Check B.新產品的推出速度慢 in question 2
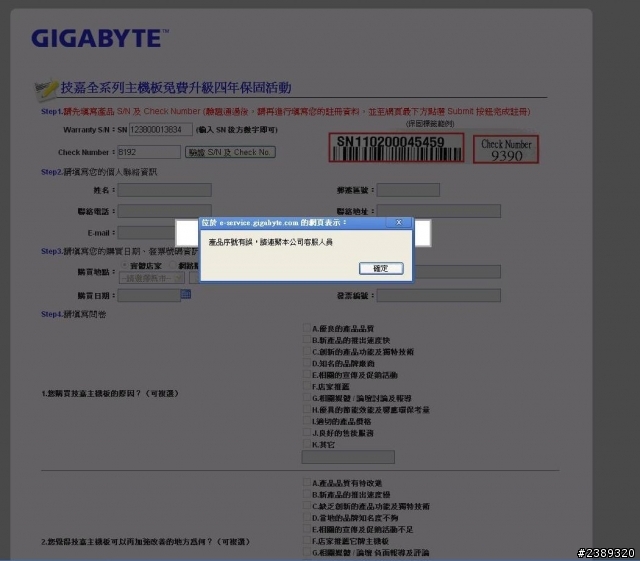This screenshot has width=641, height=561. click(307, 494)
